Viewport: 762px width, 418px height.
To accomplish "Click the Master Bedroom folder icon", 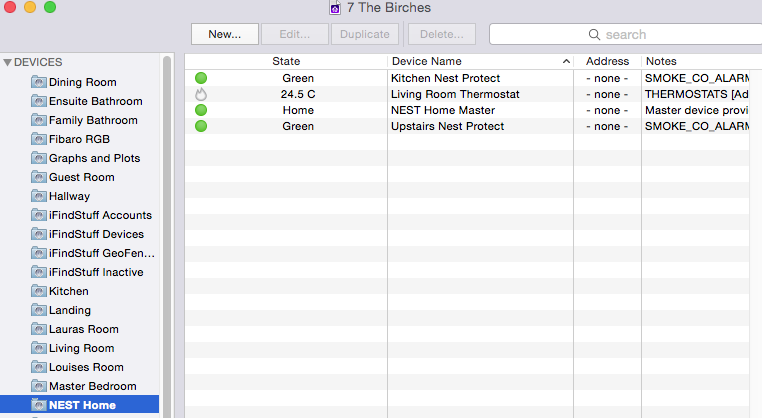I will (x=39, y=385).
